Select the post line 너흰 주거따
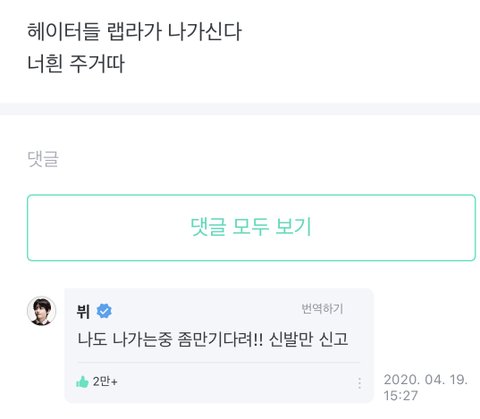Image resolution: width=480 pixels, height=419 pixels. pos(76,63)
